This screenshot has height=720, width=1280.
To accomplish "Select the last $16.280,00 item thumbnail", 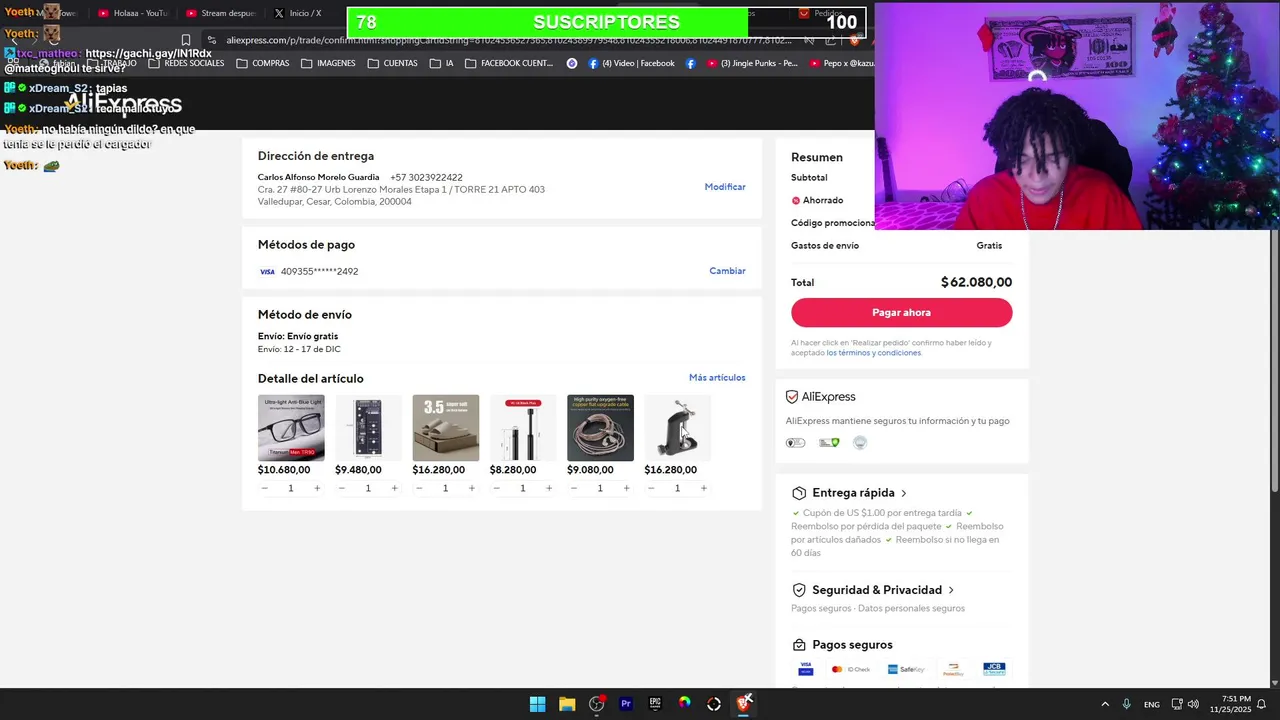I will coord(677,428).
